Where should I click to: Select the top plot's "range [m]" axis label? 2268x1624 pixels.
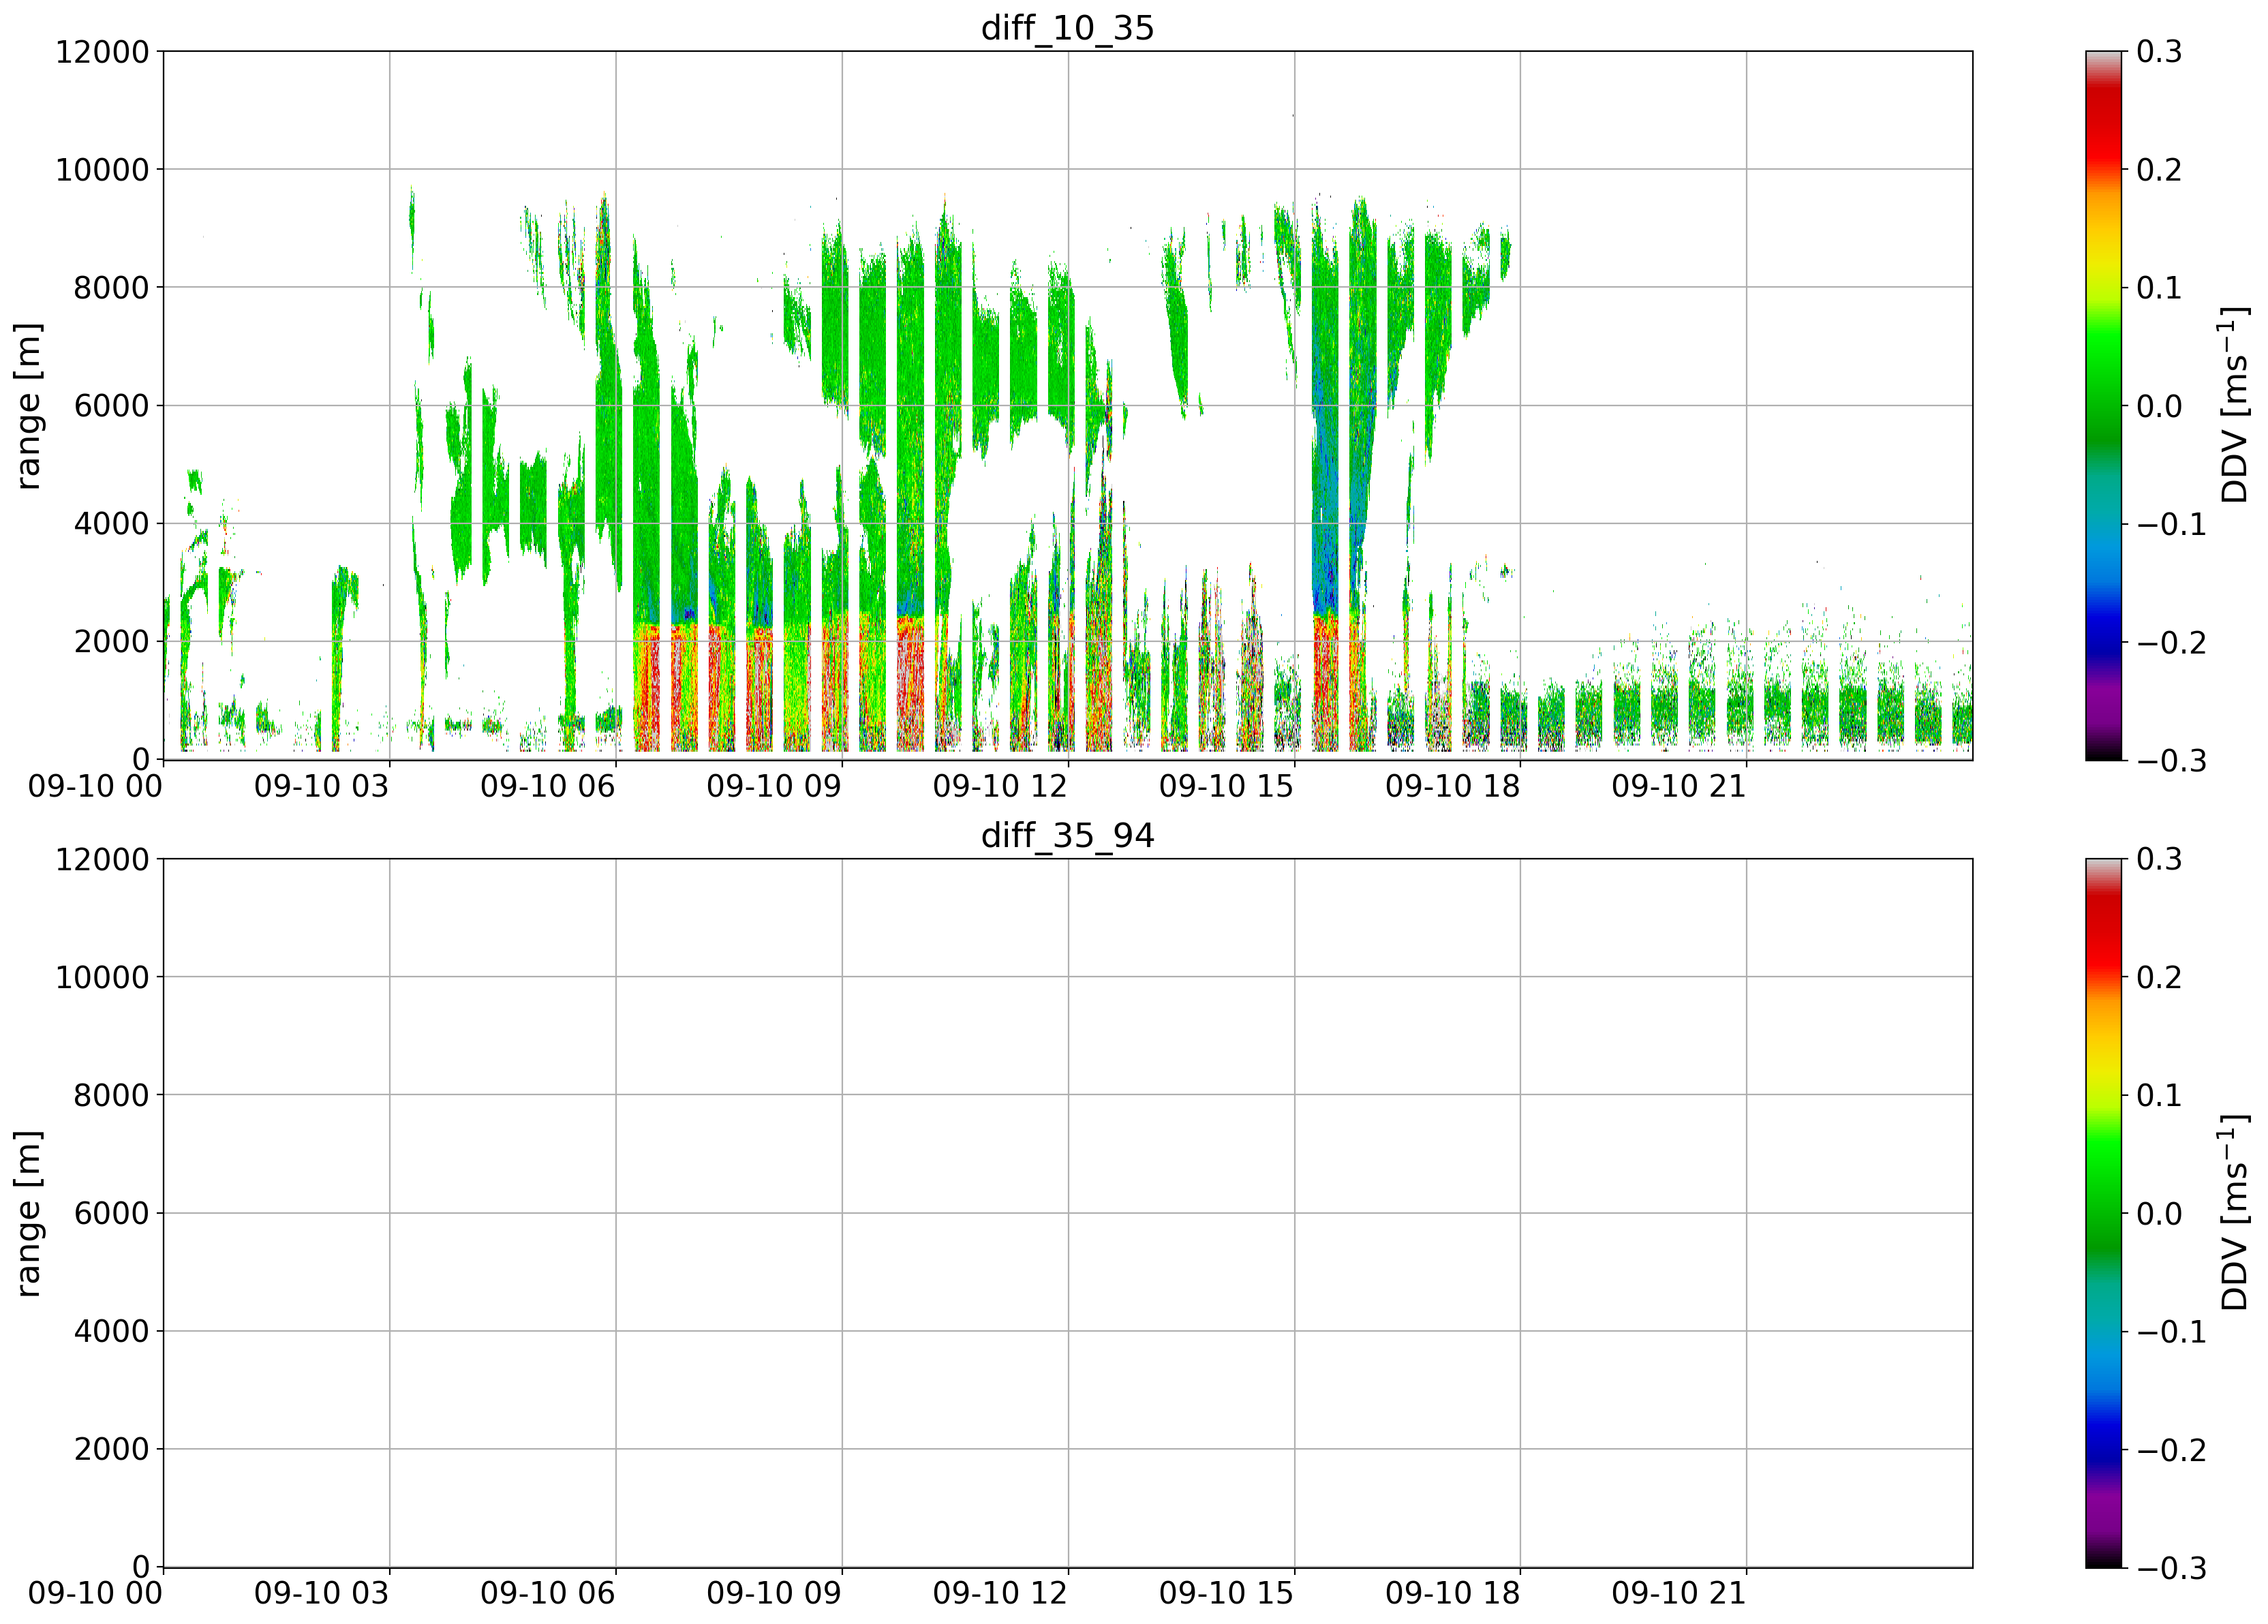(x=29, y=406)
